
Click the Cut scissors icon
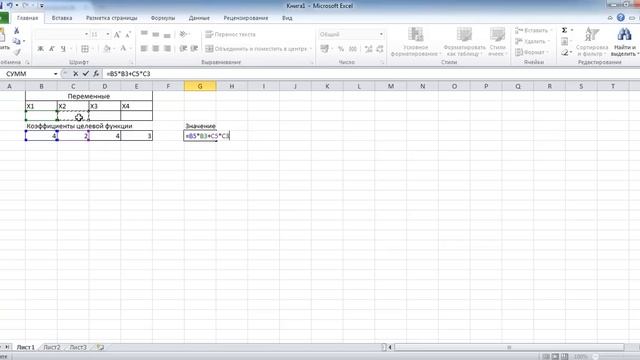point(17,31)
